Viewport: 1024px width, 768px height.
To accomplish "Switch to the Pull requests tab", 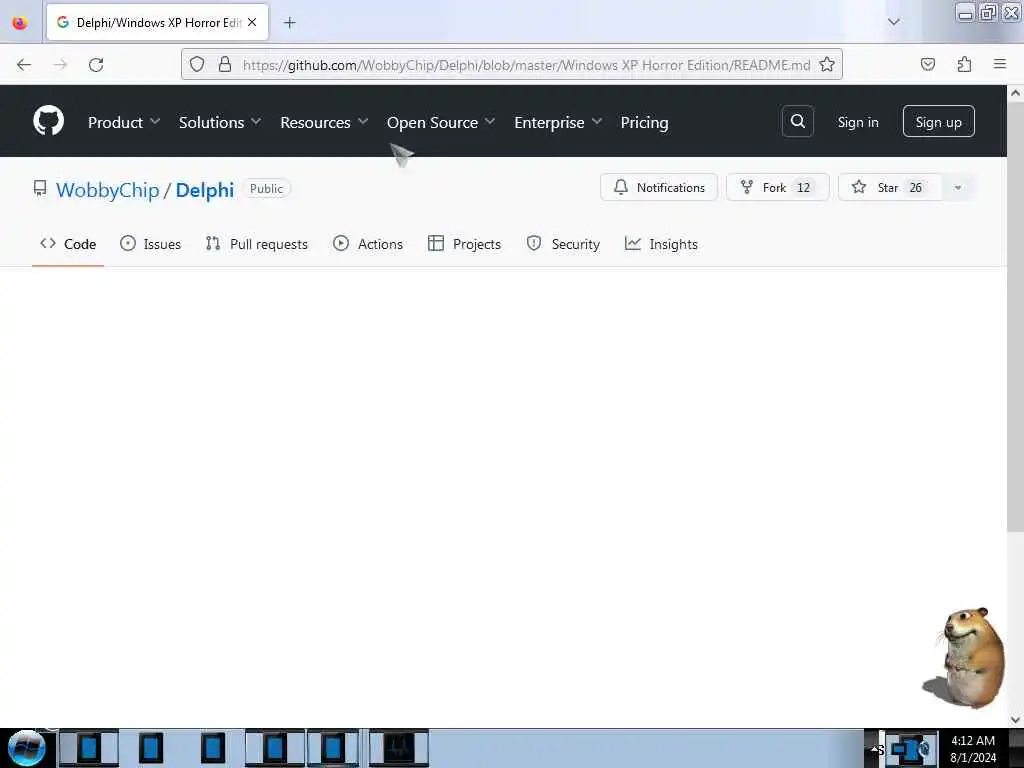I will [257, 244].
